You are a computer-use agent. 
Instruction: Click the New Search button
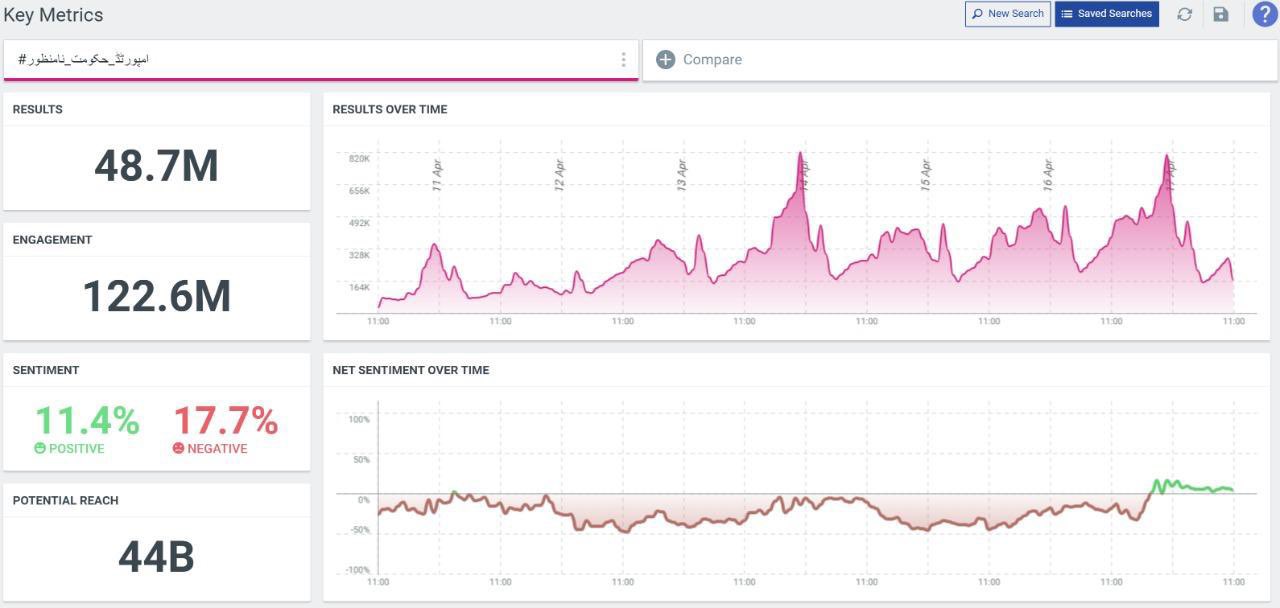pos(1007,14)
